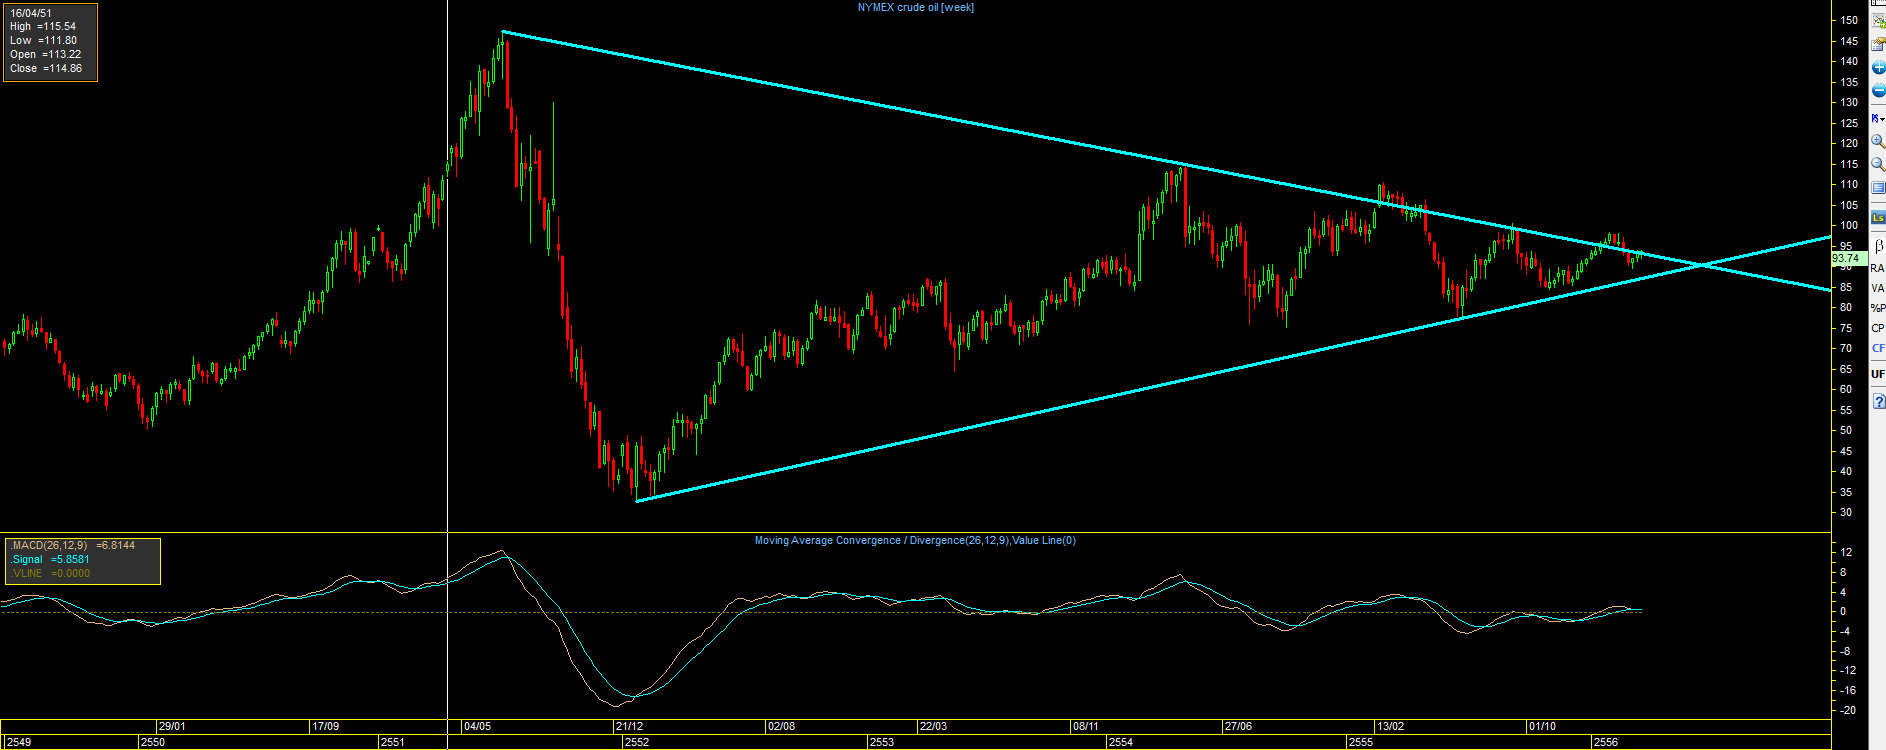This screenshot has height=750, width=1886.
Task: Click the .Signal =5.8581 legend entry
Action: tap(50, 559)
